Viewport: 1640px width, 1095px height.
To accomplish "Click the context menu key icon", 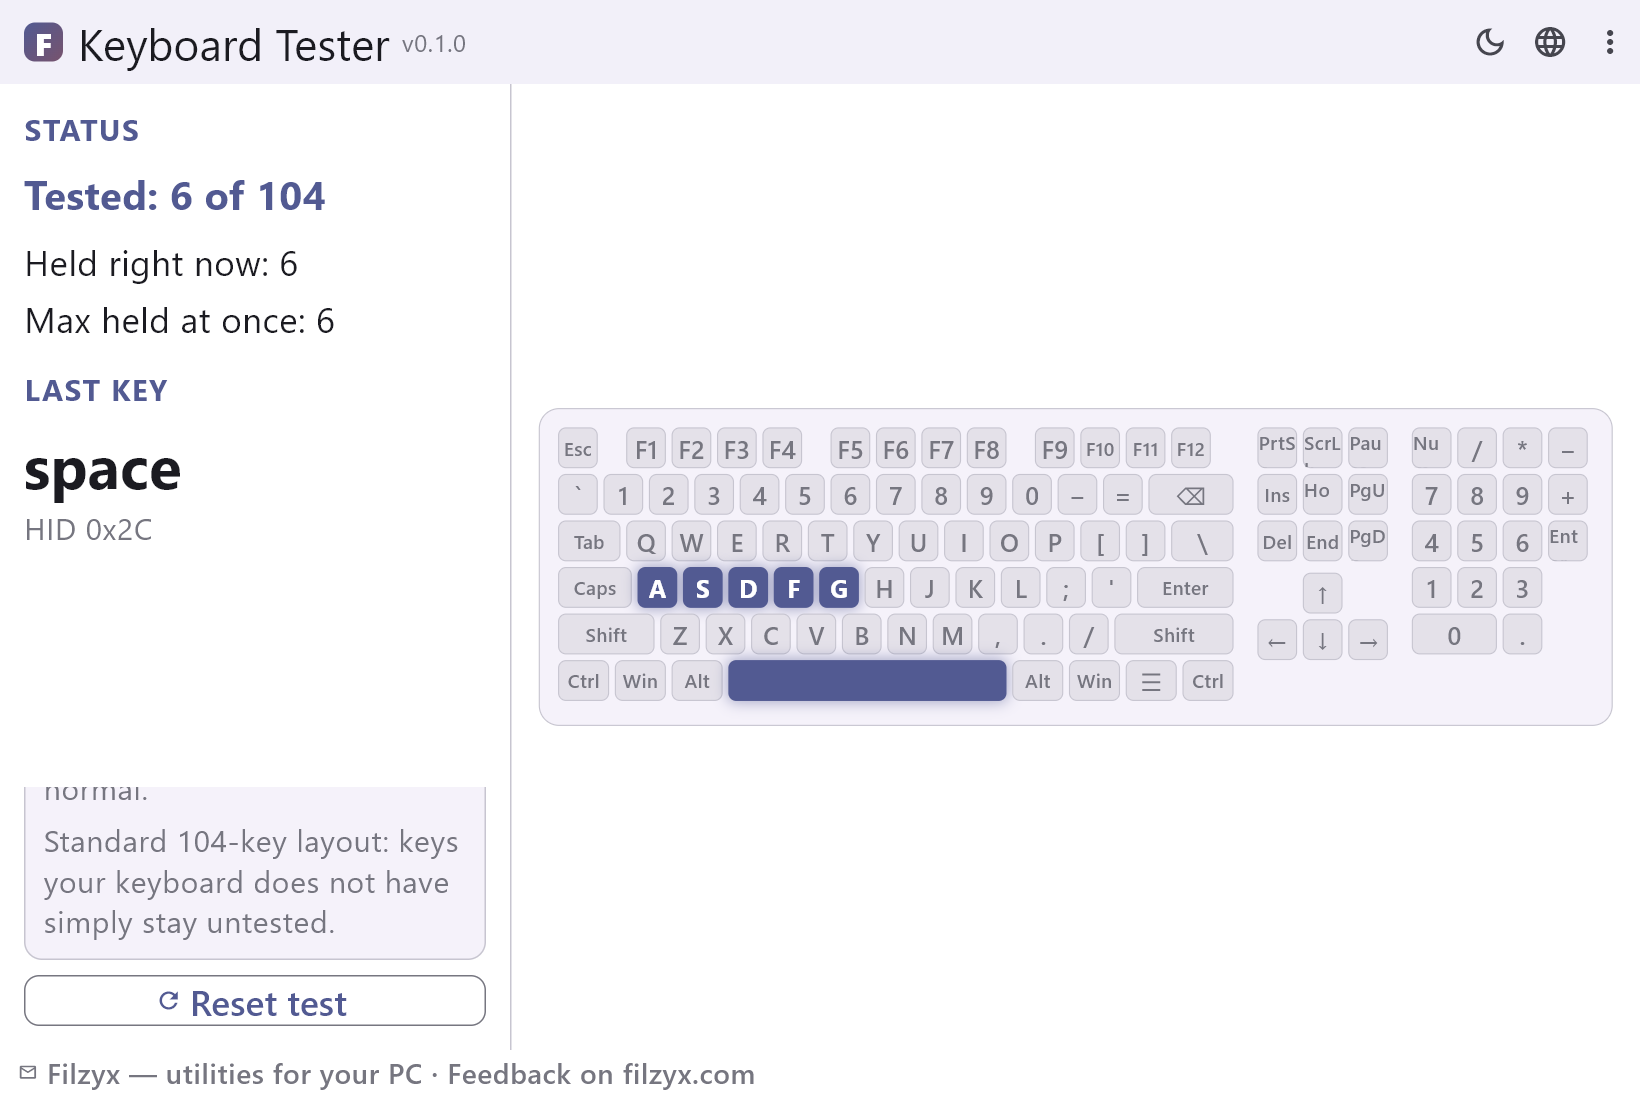I will click(1151, 682).
